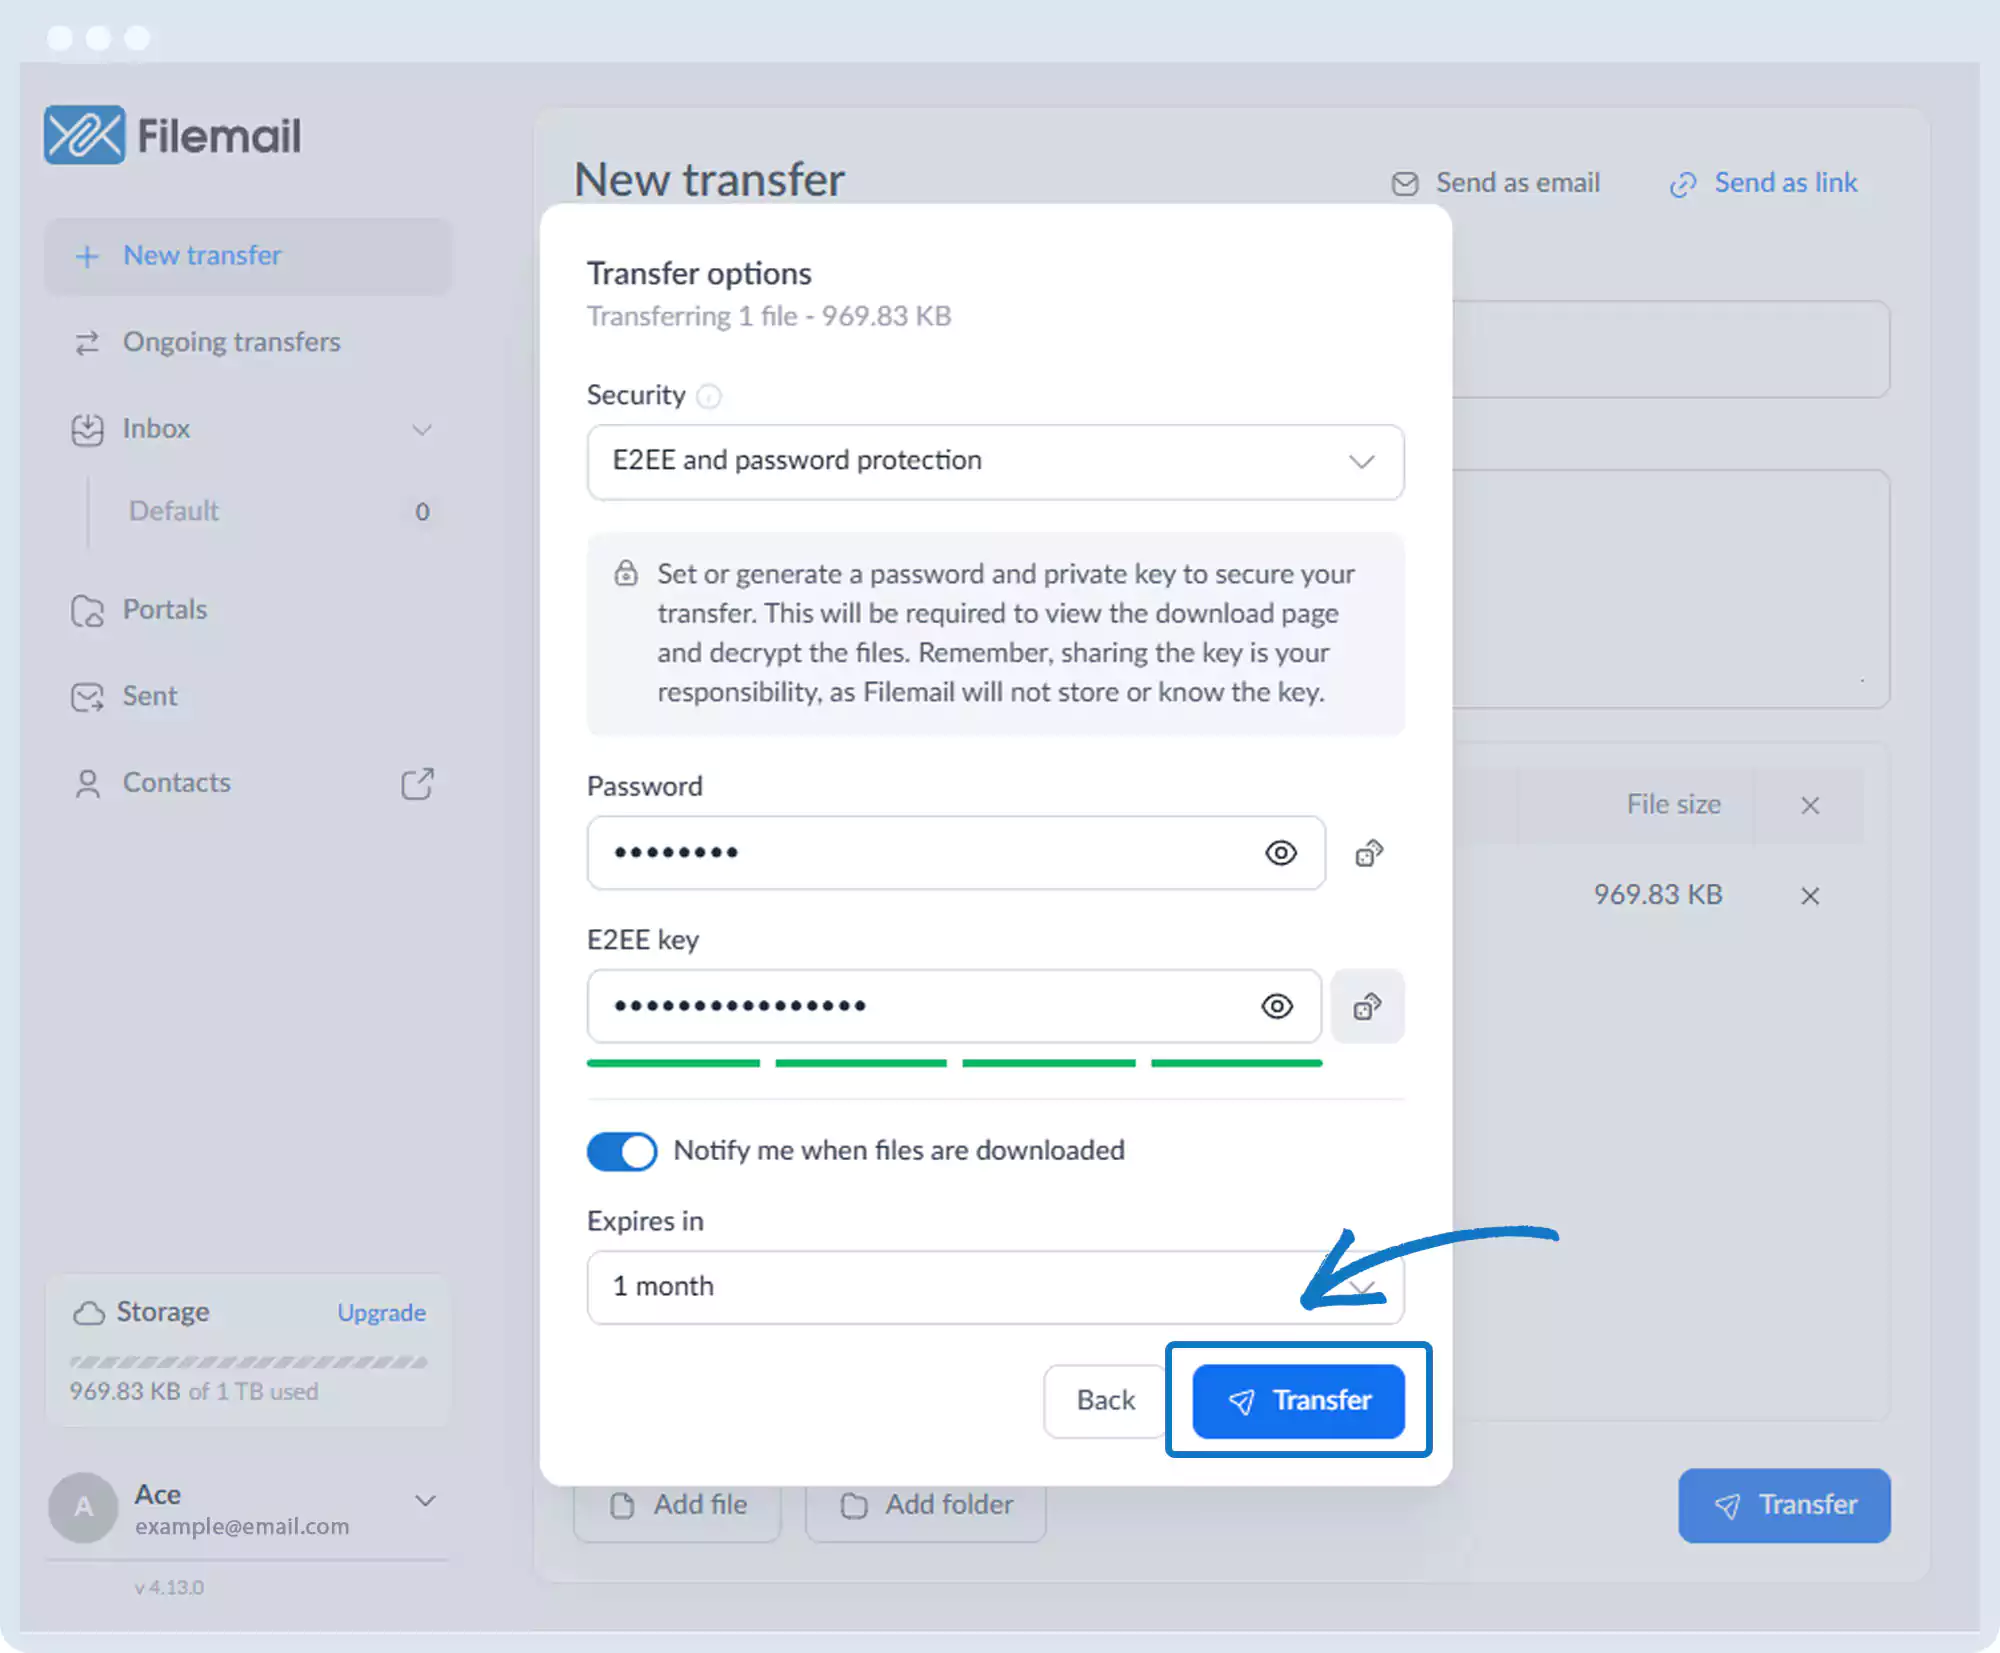The width and height of the screenshot is (2000, 1653).
Task: Remove the 969.83 KB file
Action: (x=1809, y=895)
